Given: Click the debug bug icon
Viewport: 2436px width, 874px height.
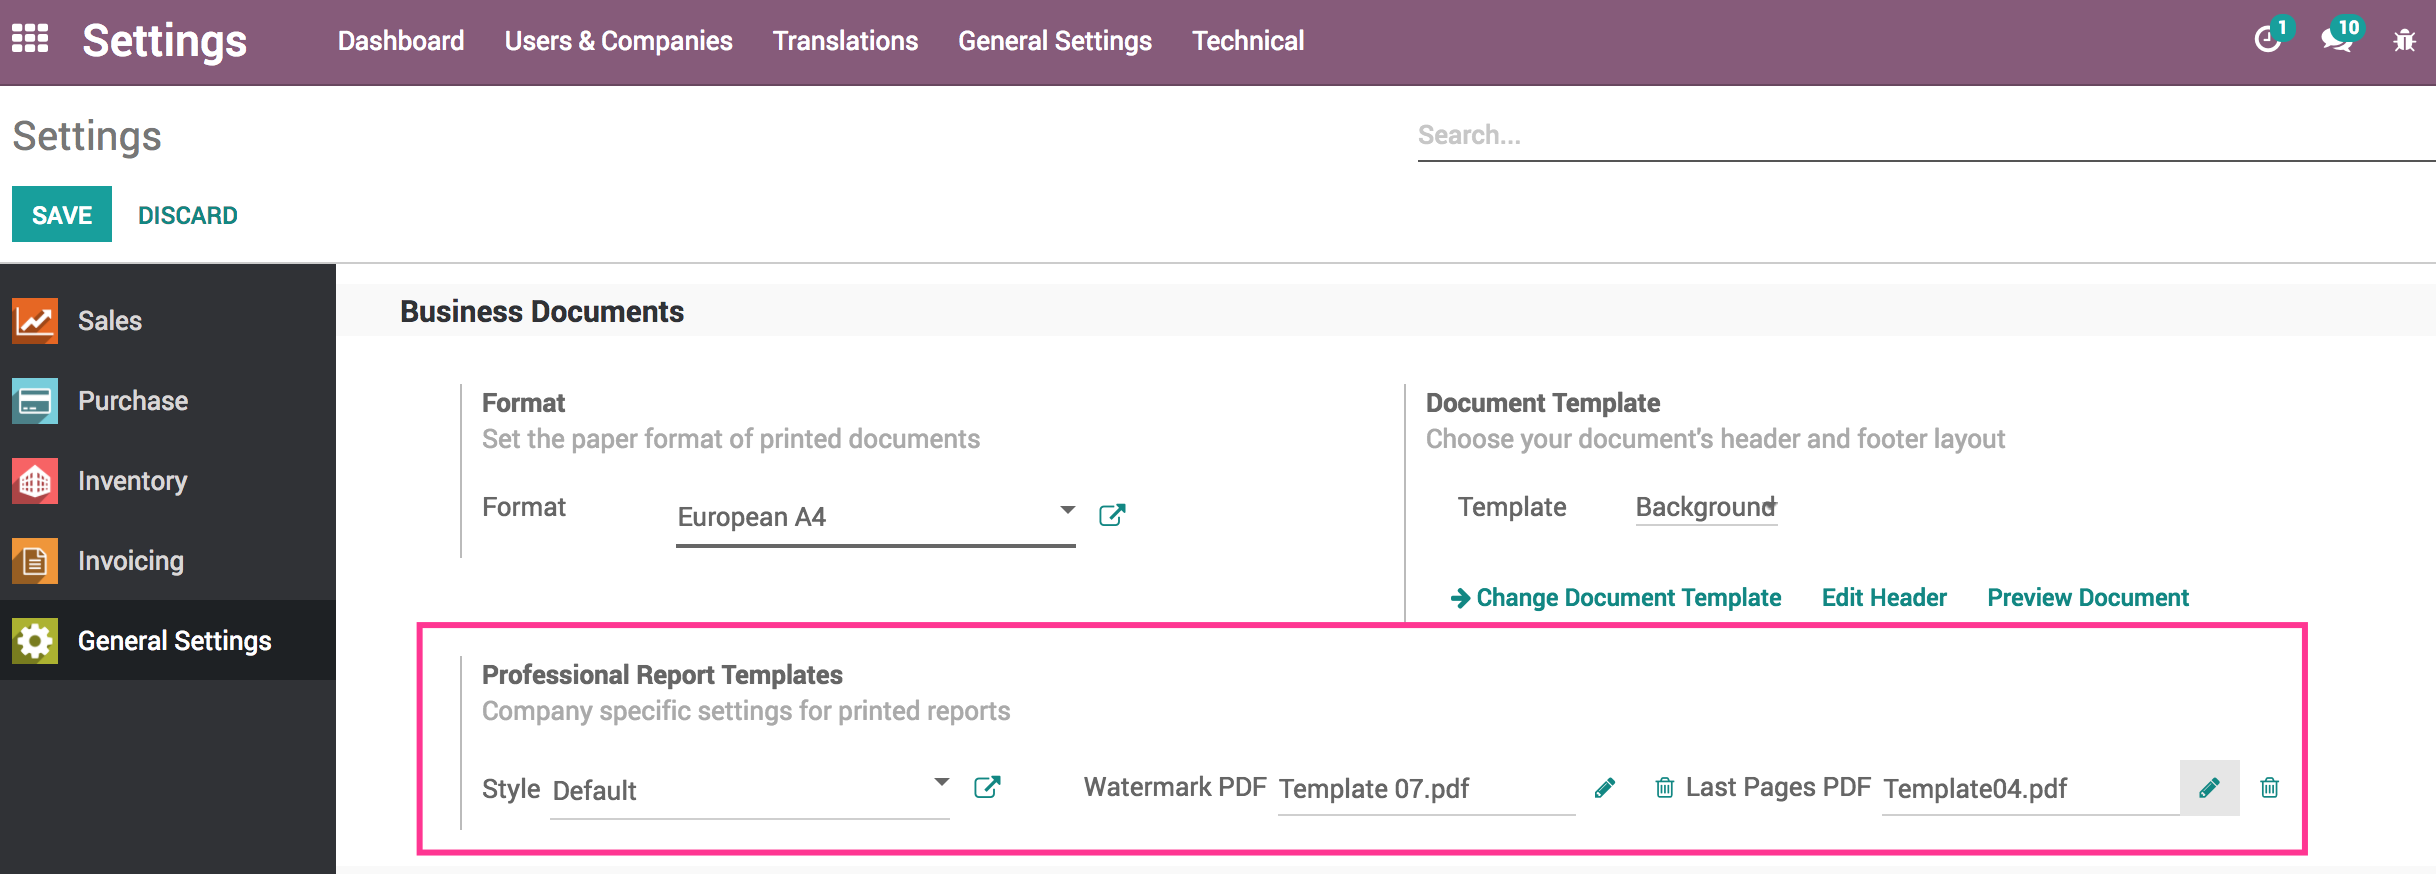Looking at the screenshot, I should pyautogui.click(x=2404, y=41).
